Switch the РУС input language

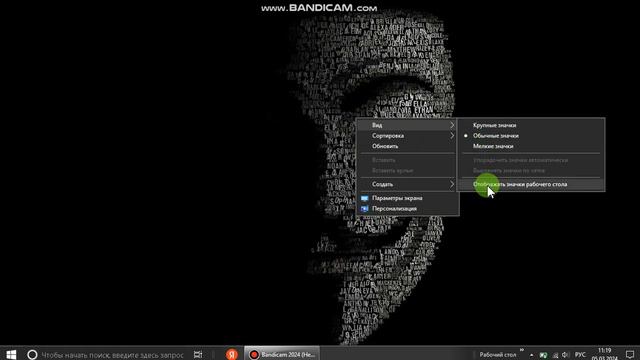[x=580, y=355]
